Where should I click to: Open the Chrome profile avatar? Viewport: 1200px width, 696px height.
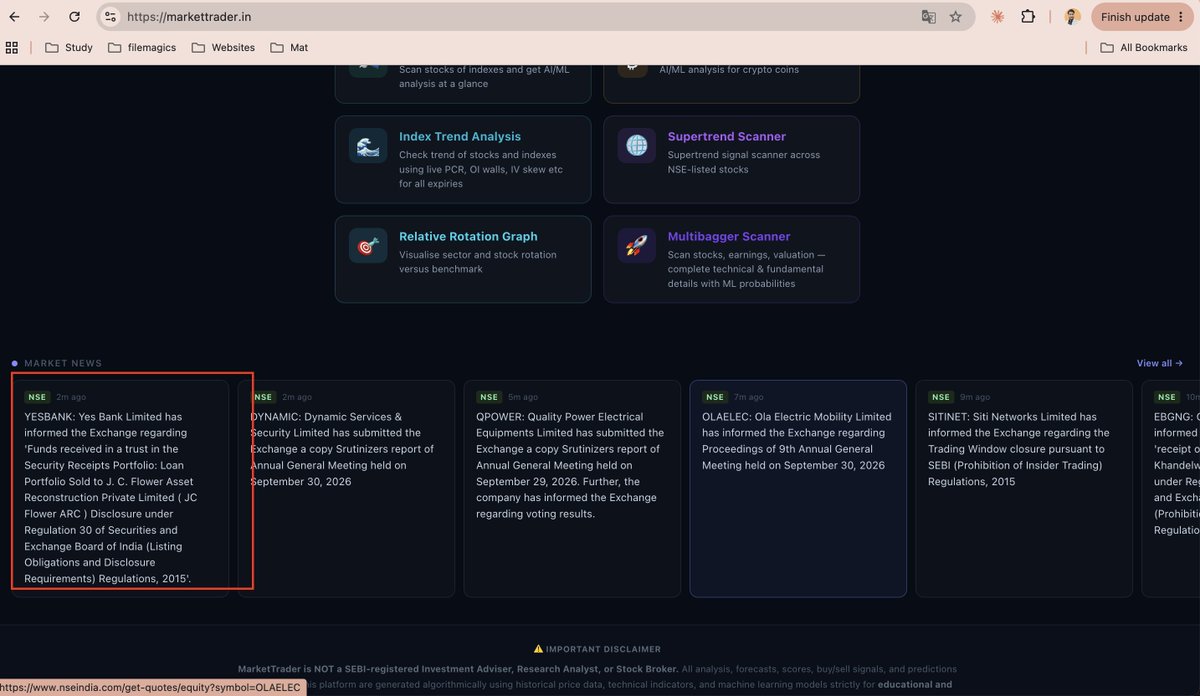1073,17
